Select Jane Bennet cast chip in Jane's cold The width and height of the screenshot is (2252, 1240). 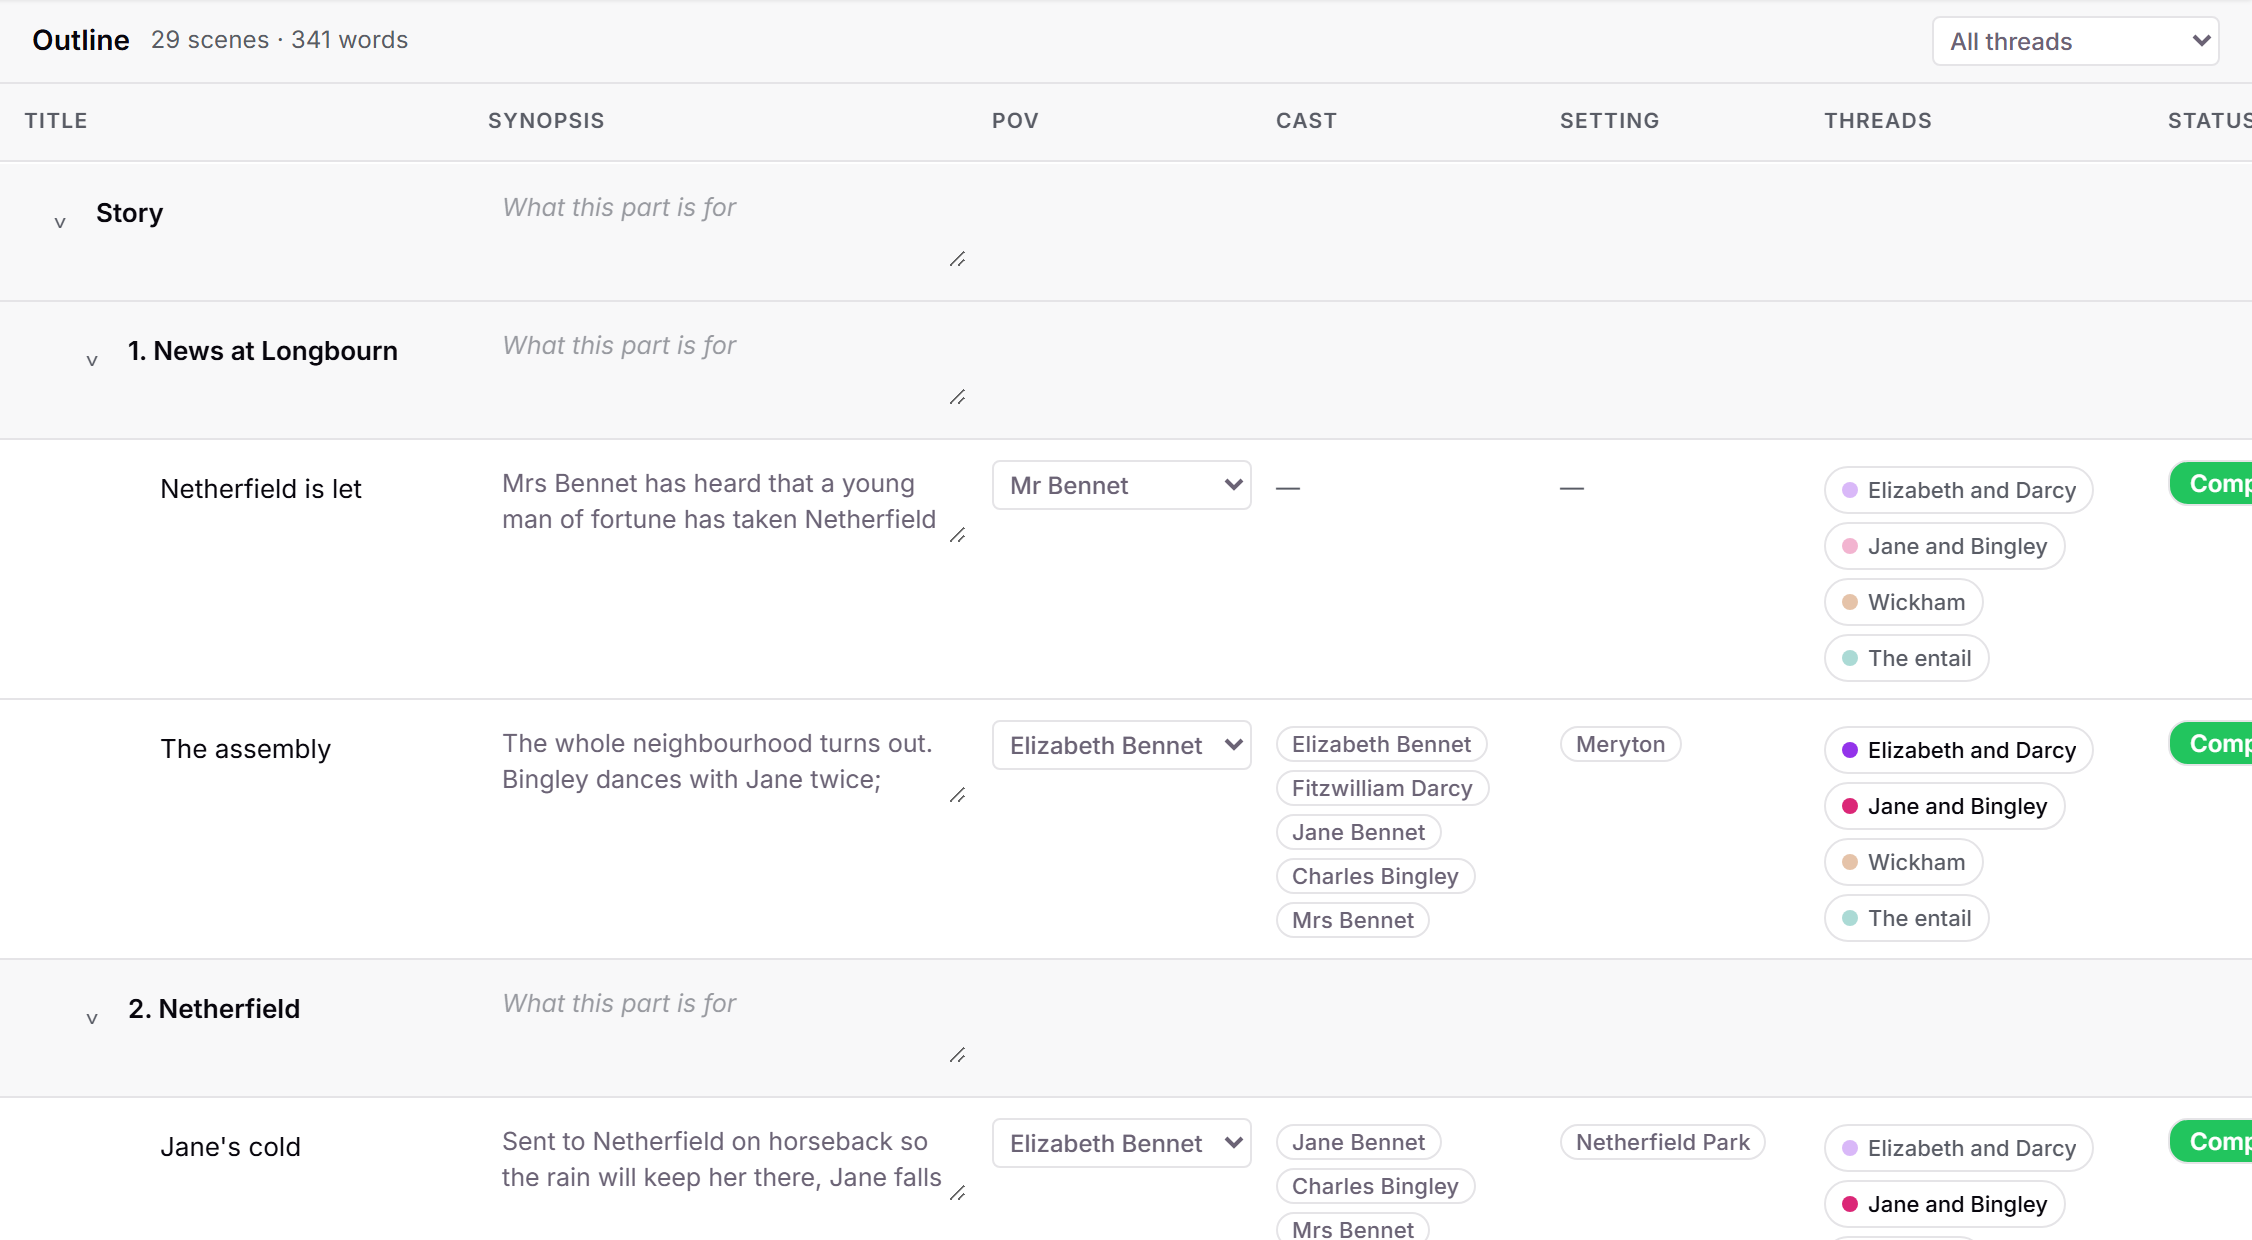tap(1358, 1142)
